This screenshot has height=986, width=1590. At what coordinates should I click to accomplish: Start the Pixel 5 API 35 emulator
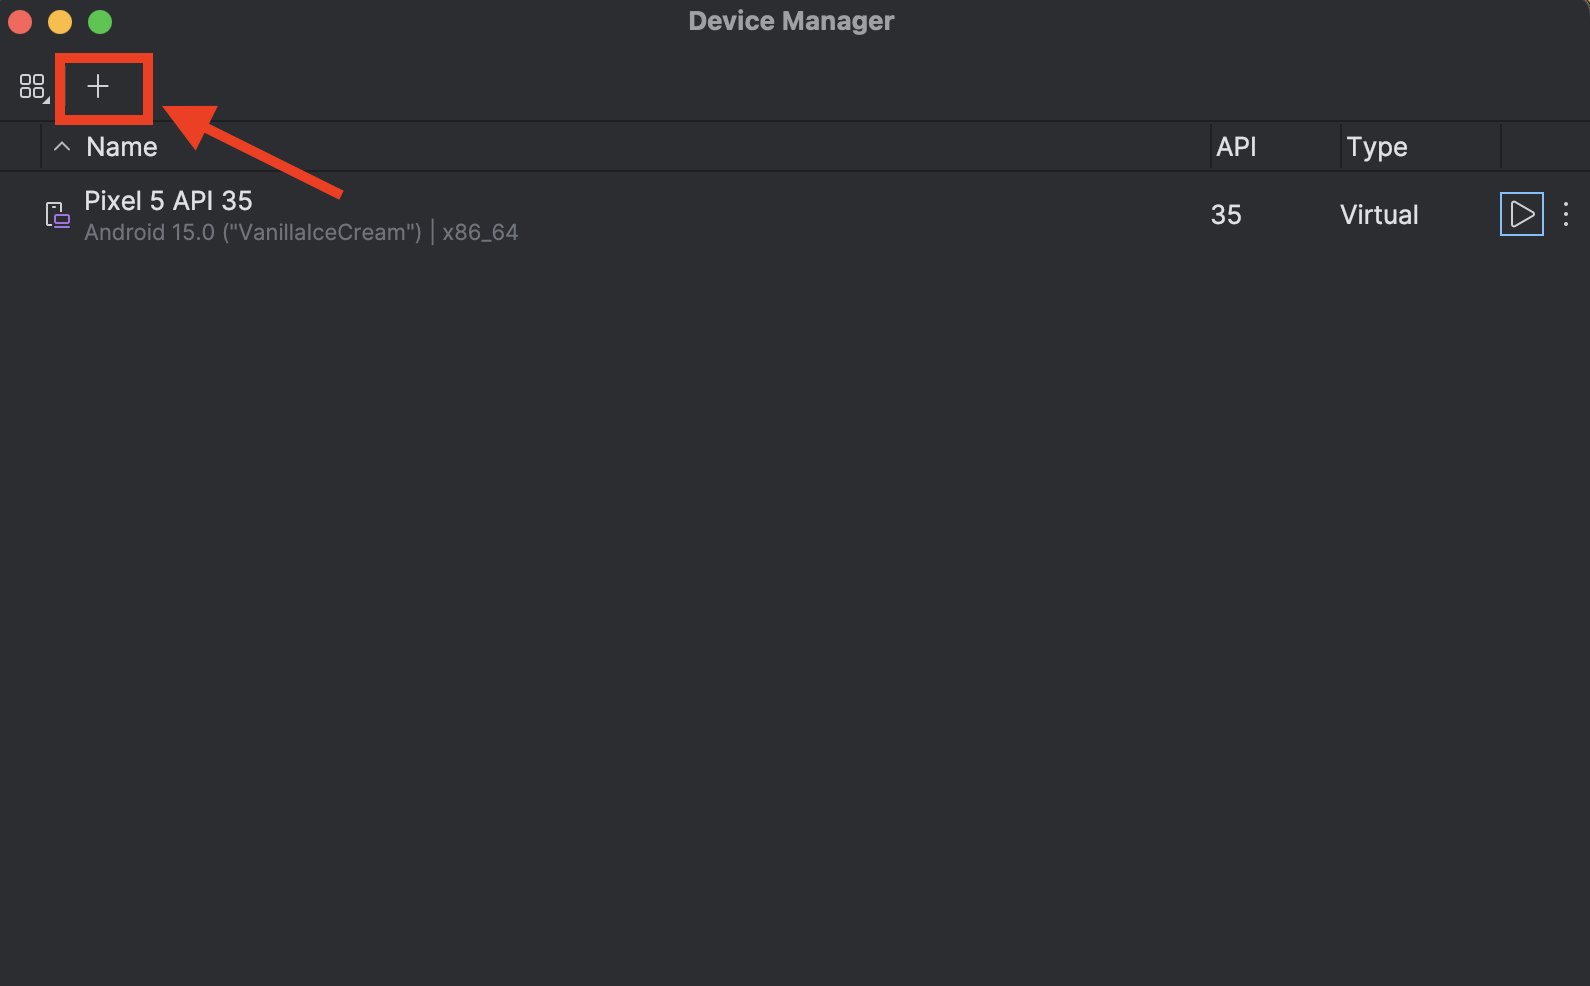(1521, 214)
